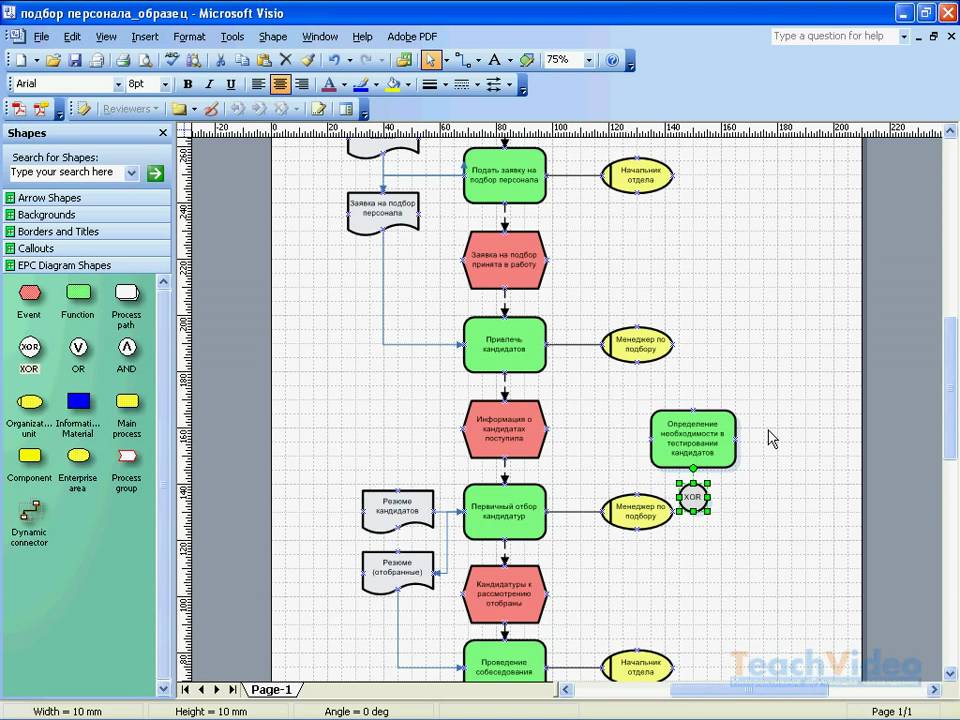
Task: Open the Shape menu
Action: click(x=272, y=37)
